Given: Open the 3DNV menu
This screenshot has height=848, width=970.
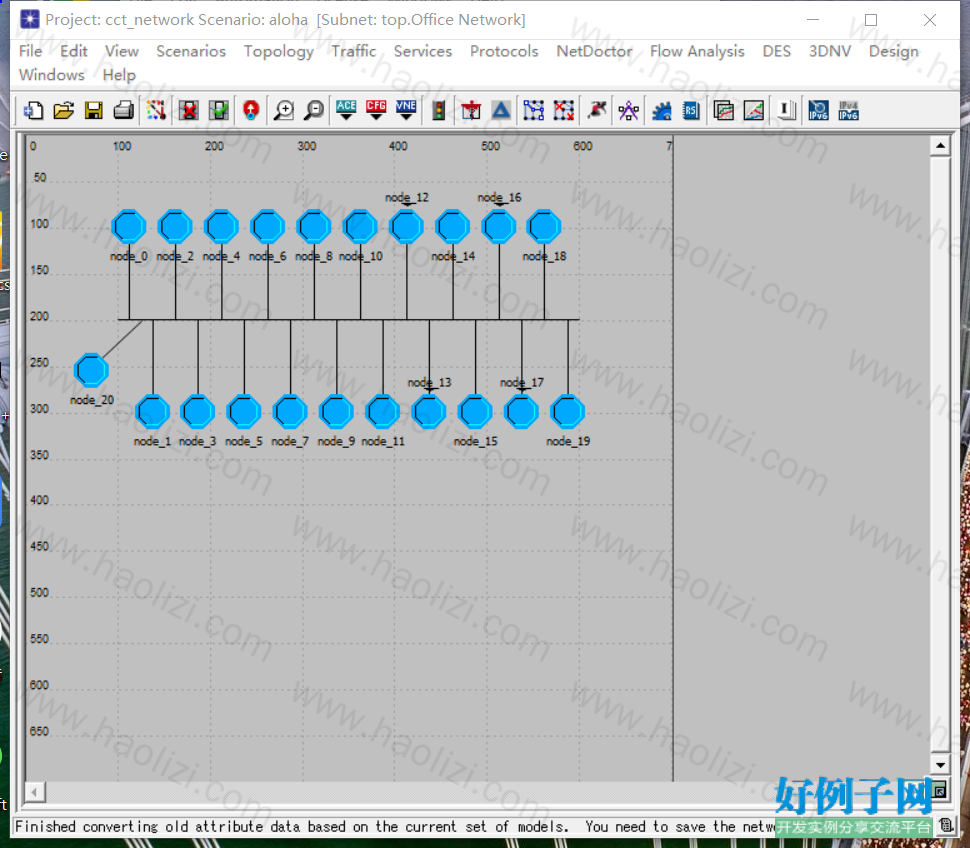Looking at the screenshot, I should point(830,51).
